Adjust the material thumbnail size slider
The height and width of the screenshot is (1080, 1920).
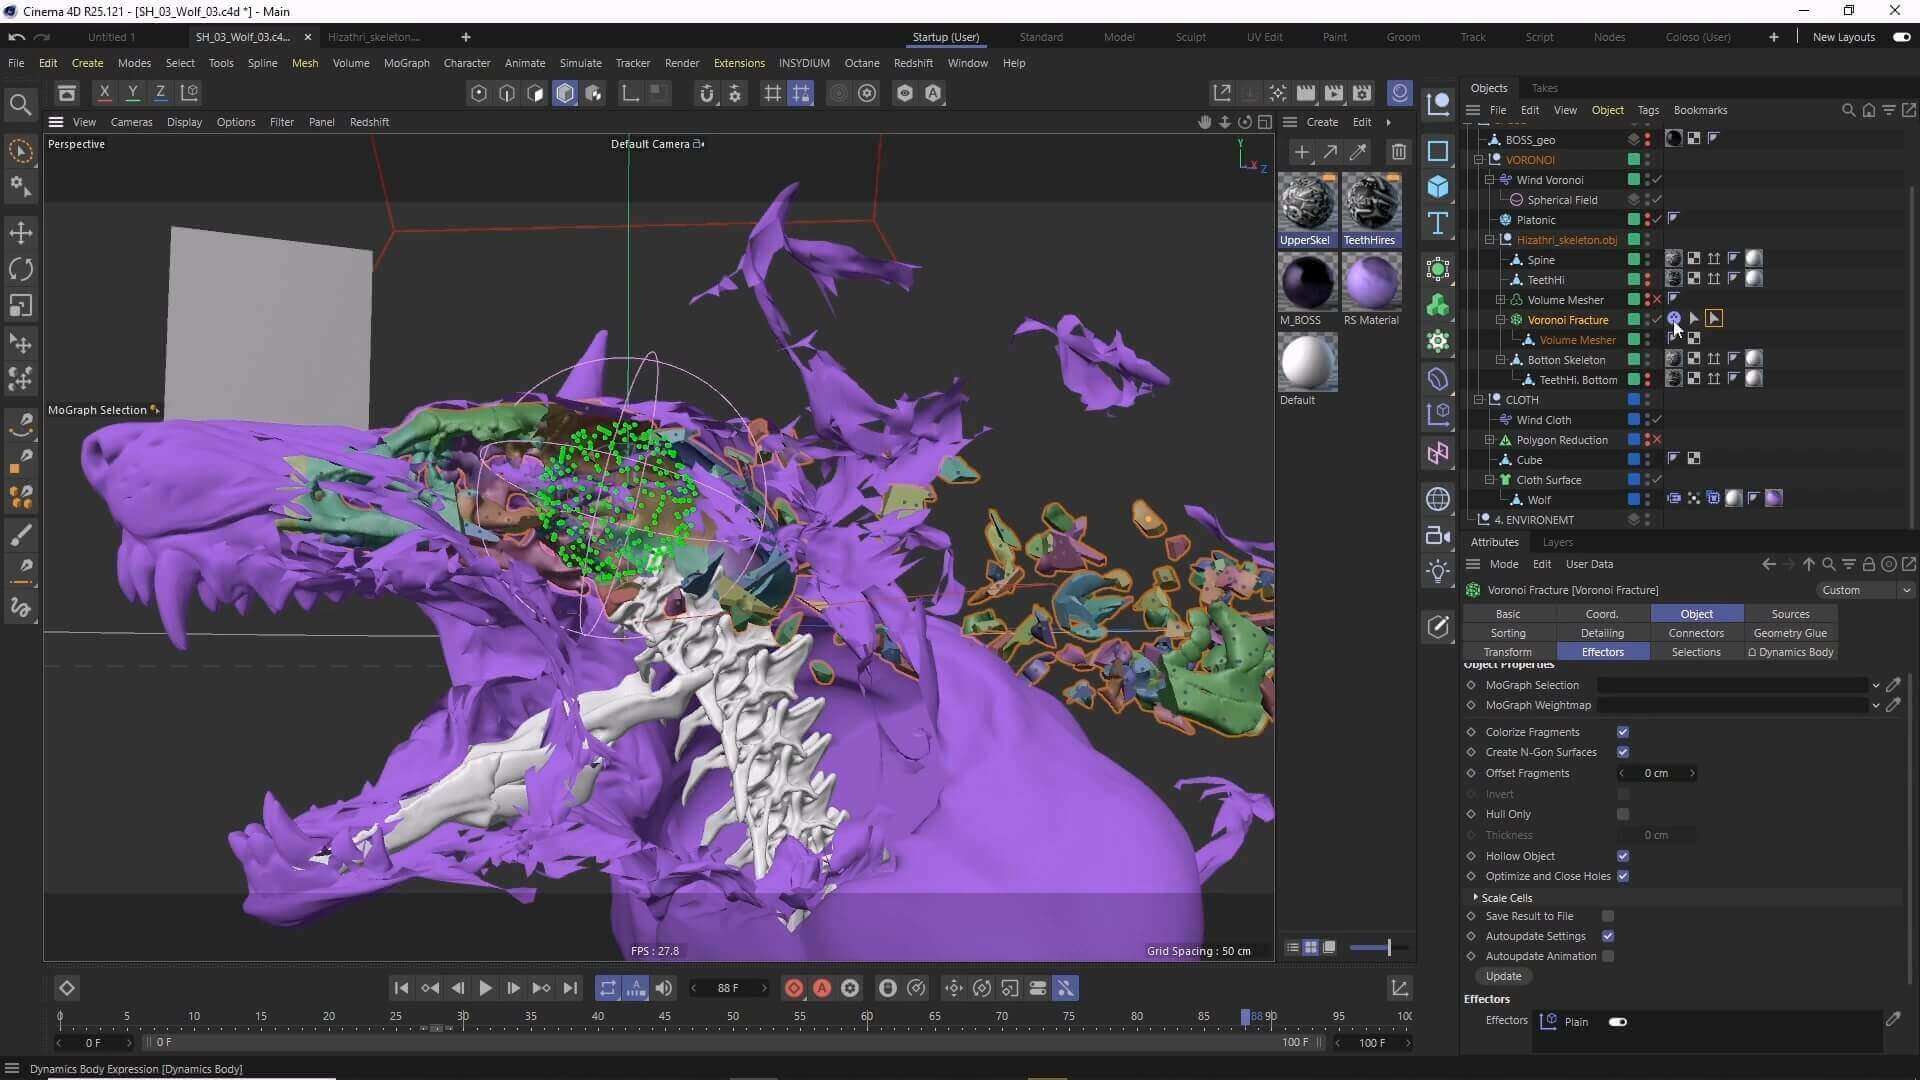1388,947
